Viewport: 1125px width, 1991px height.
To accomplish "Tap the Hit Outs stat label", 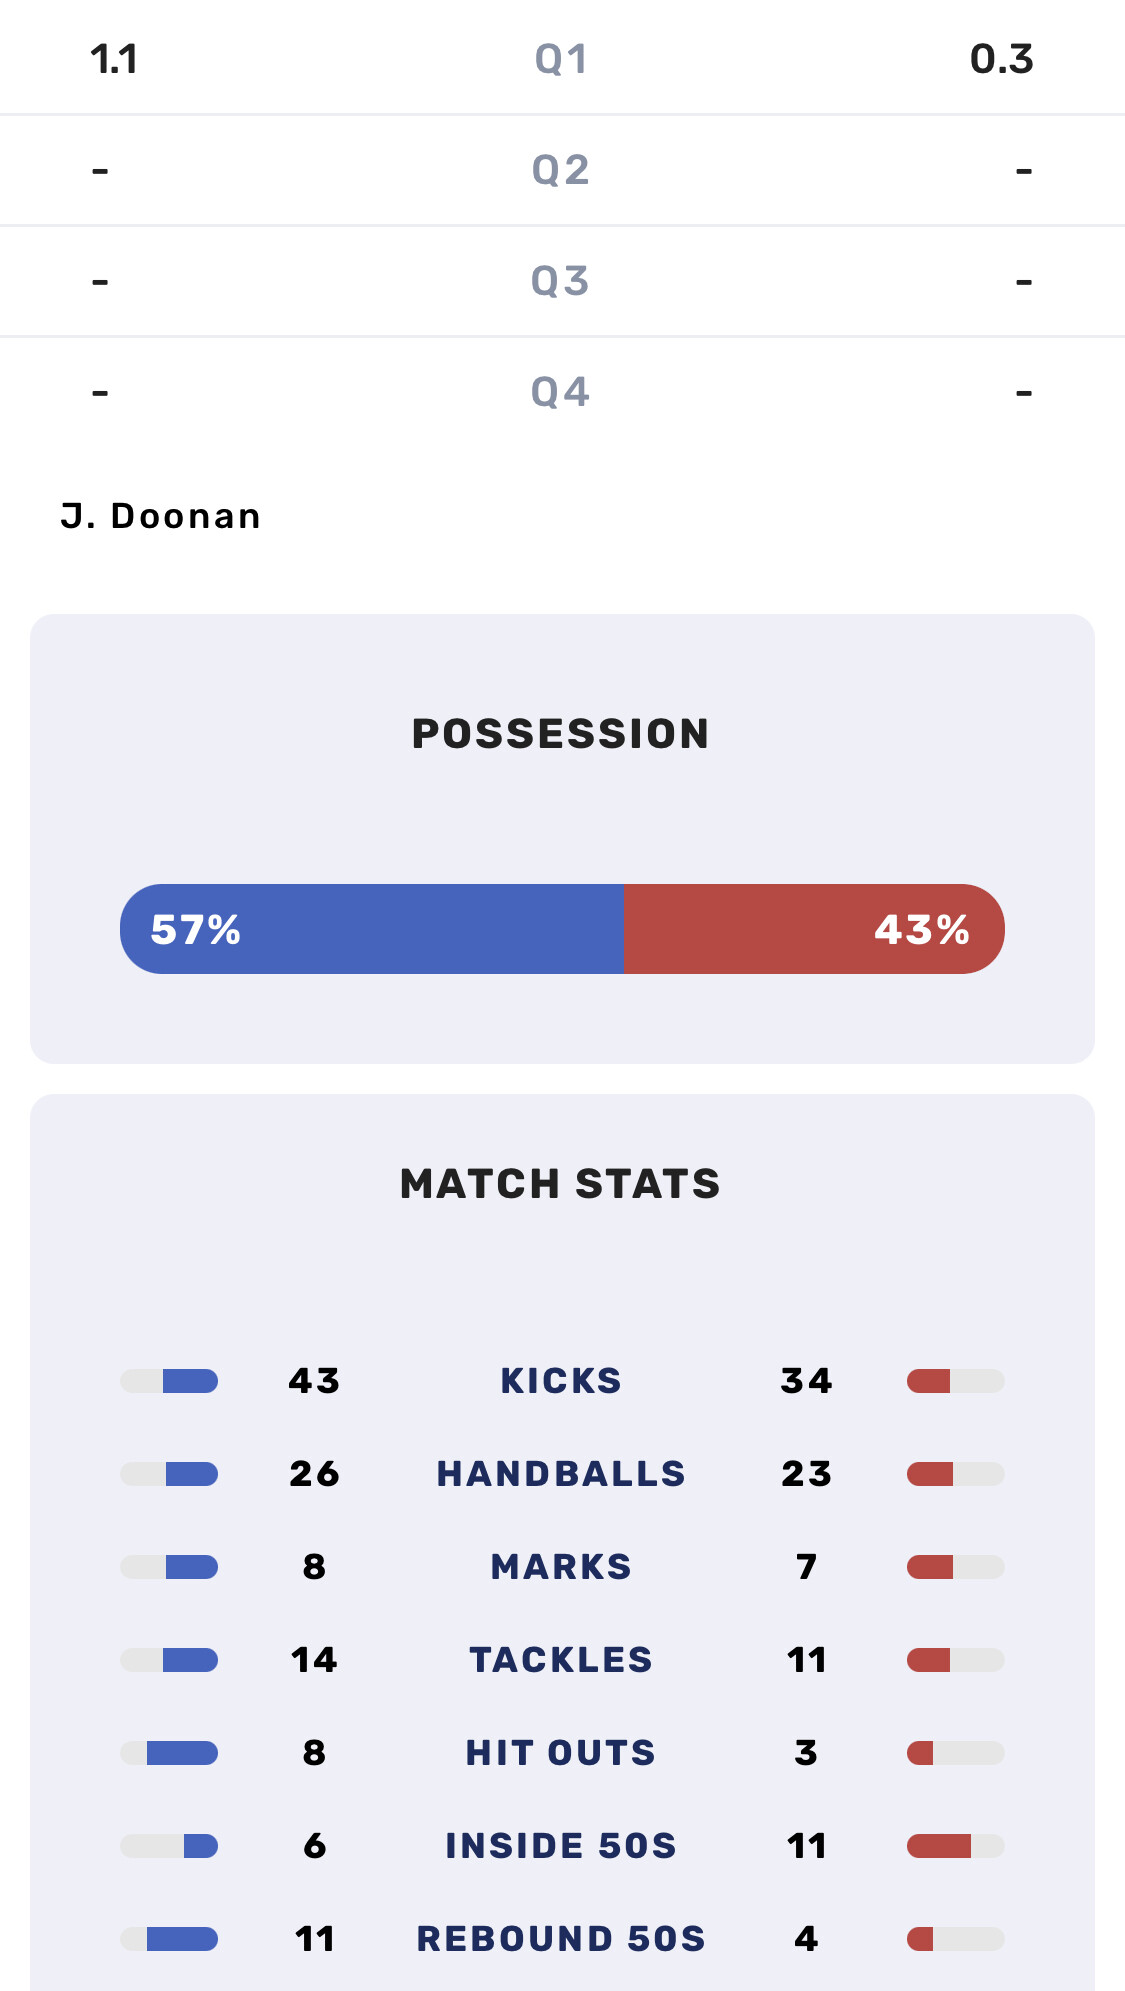I will tap(561, 1753).
